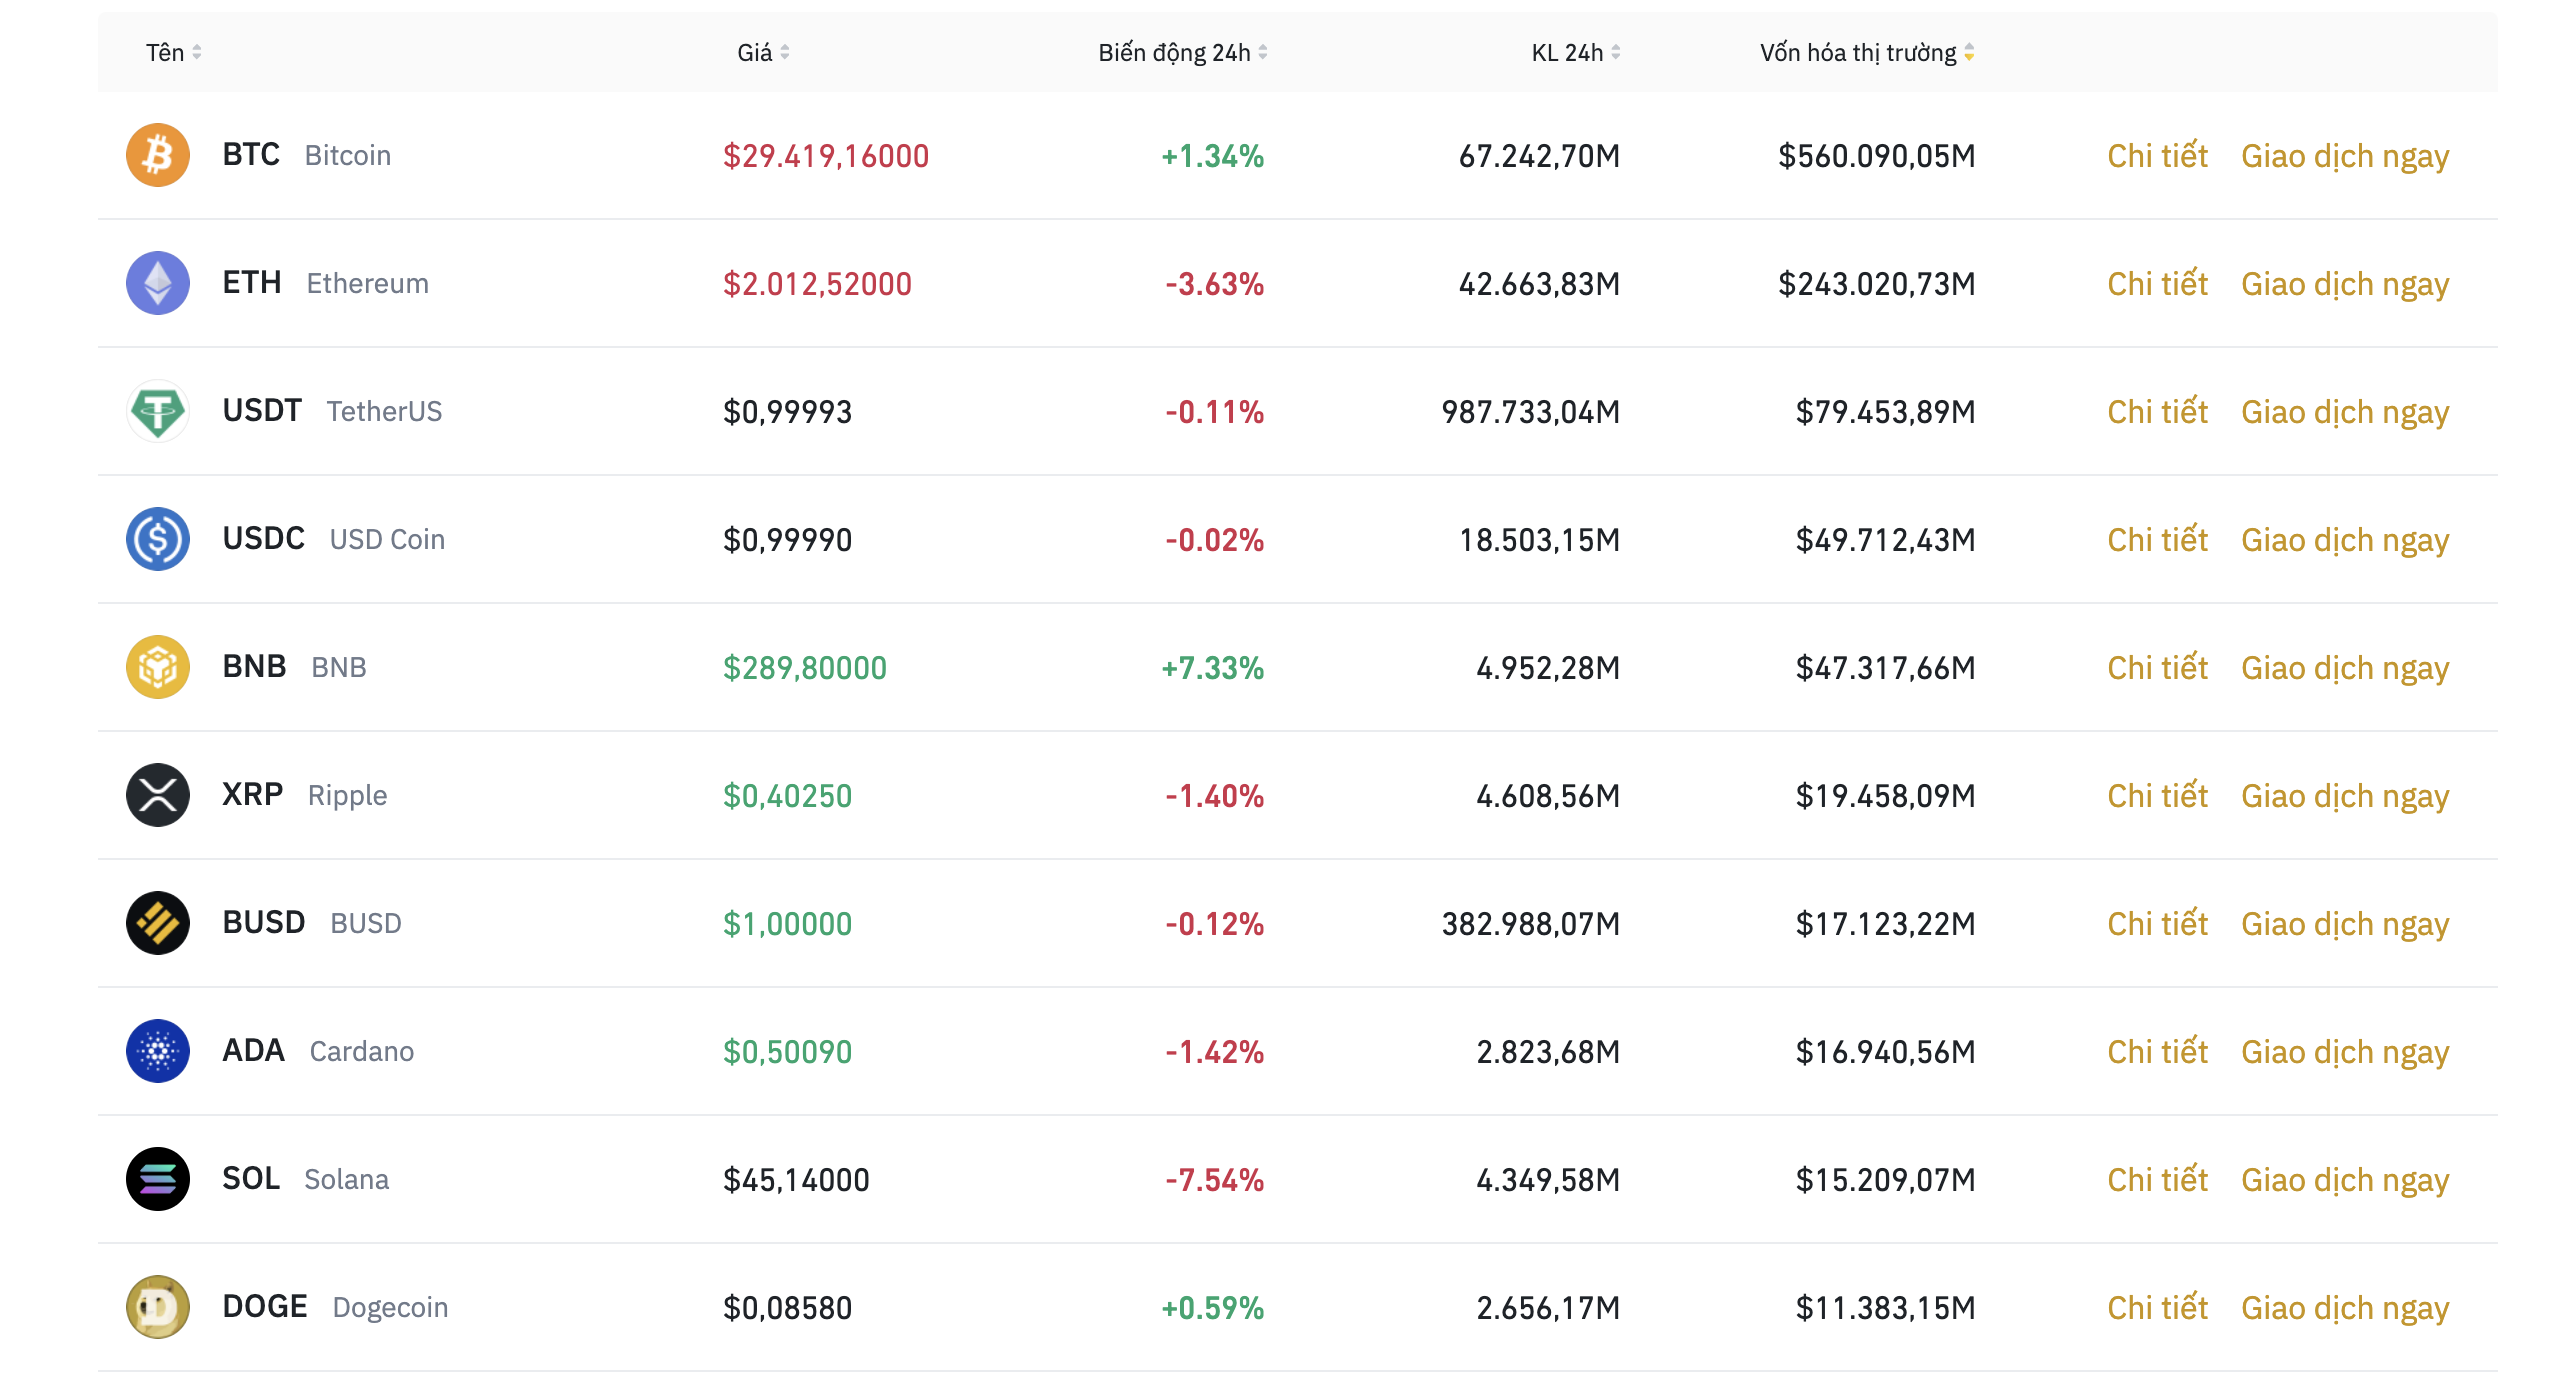Select the SOL ticker name
This screenshot has height=1378, width=2556.
point(251,1179)
